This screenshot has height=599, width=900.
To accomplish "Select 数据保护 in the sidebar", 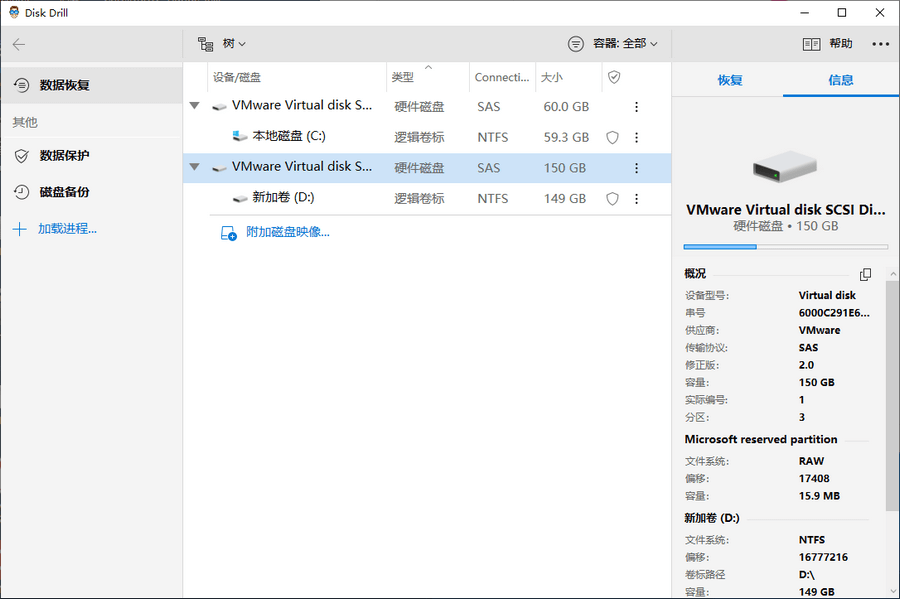I will click(x=92, y=156).
